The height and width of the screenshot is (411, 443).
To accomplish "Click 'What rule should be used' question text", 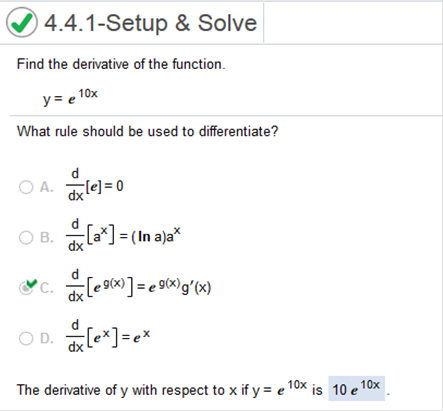I will [147, 131].
